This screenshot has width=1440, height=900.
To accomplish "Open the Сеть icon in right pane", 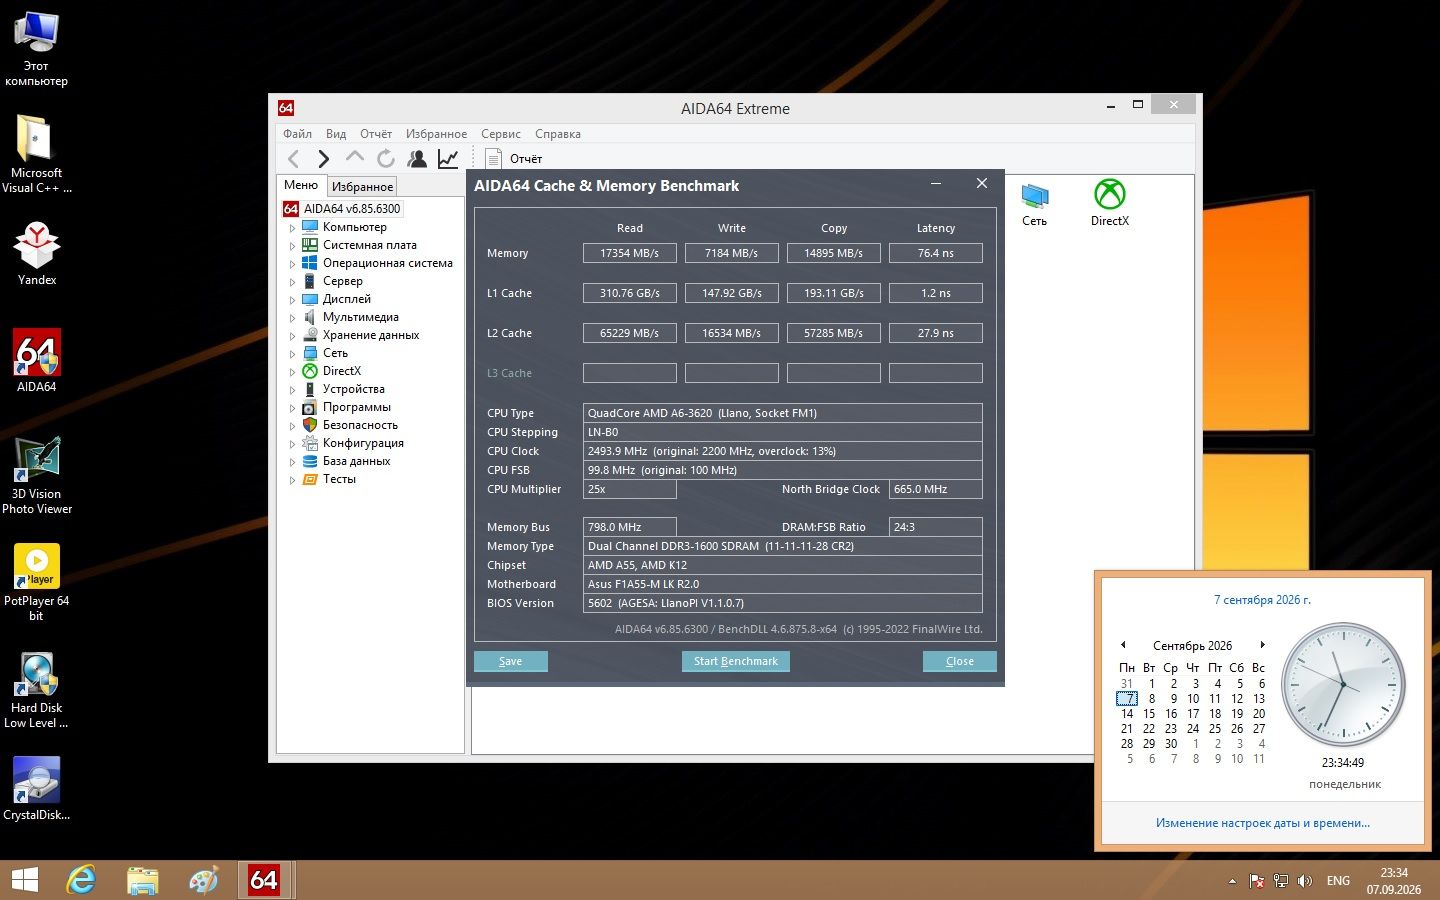I will 1035,203.
